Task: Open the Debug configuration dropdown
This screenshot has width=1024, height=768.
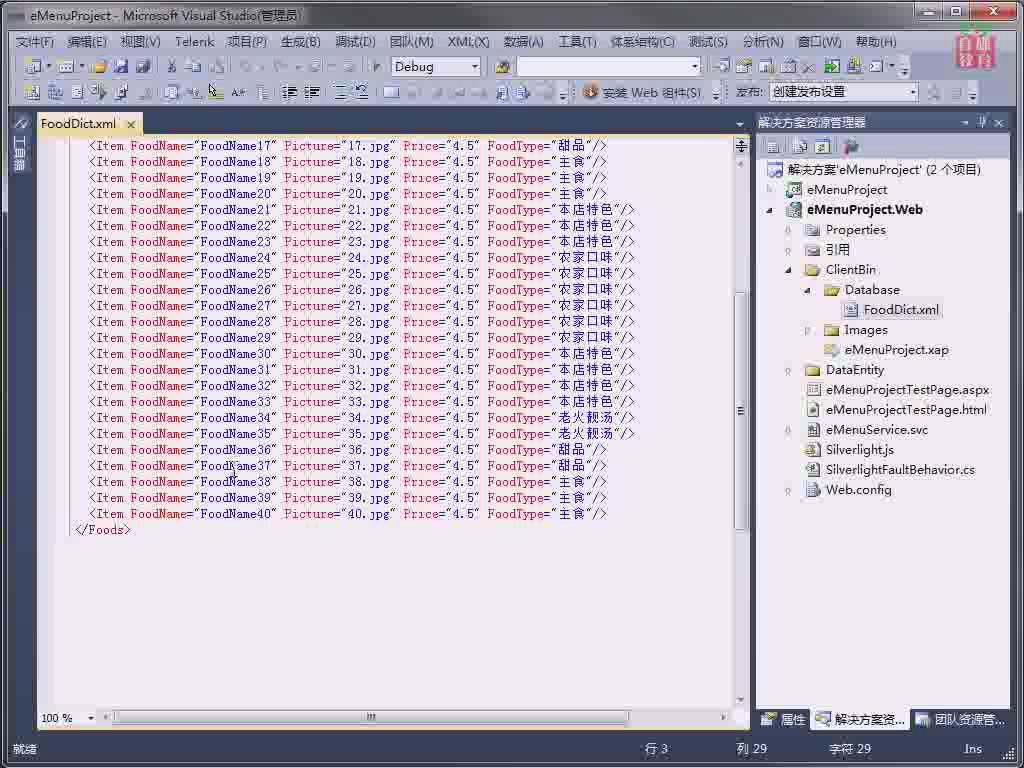Action: coord(475,67)
